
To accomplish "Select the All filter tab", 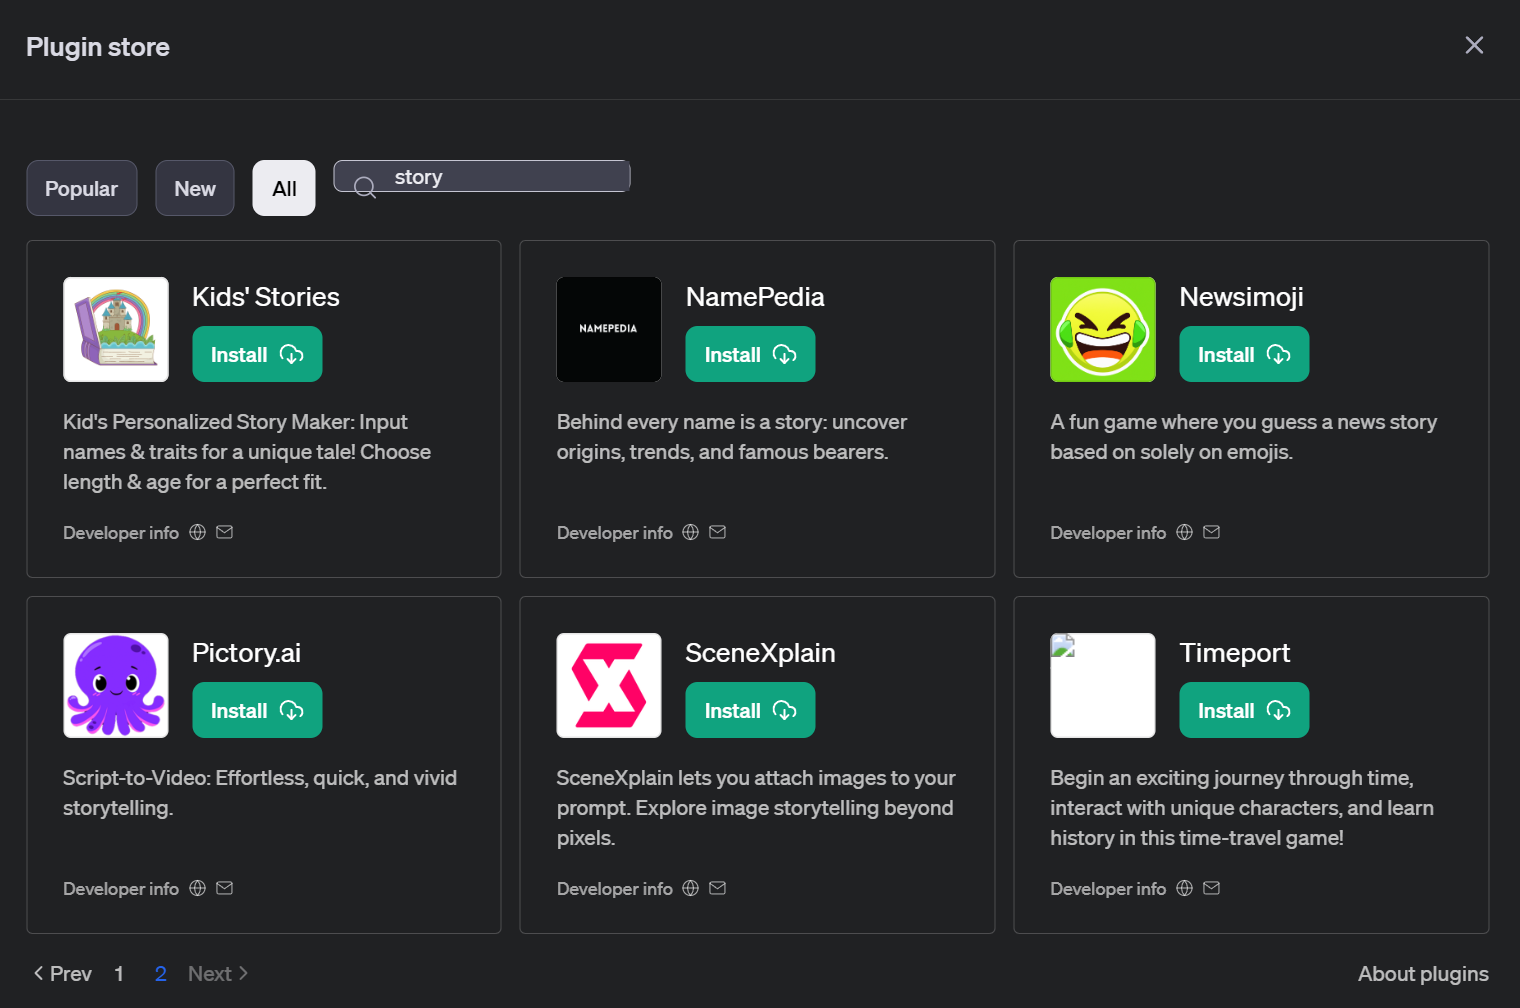I will [284, 189].
